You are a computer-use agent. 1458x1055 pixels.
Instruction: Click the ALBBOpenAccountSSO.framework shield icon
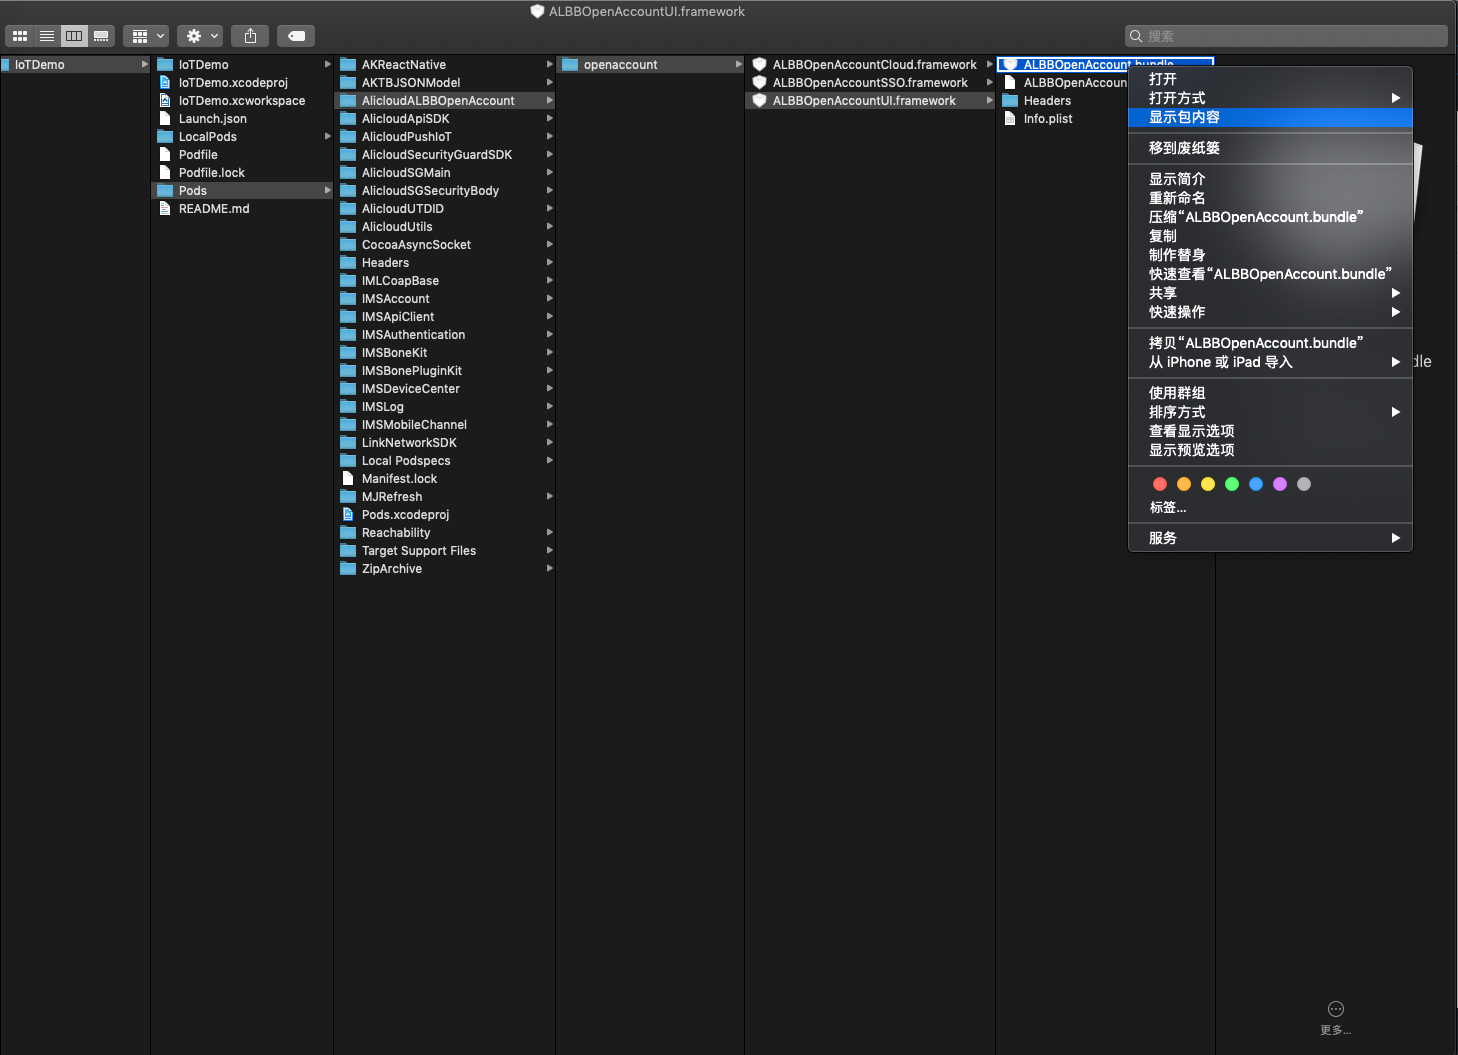pyautogui.click(x=760, y=83)
